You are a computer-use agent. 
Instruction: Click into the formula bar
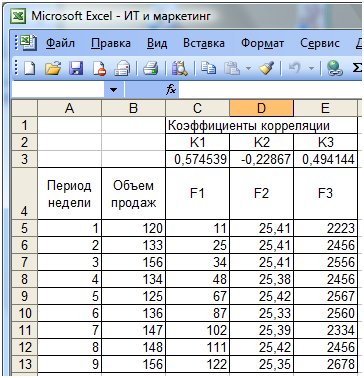pyautogui.click(x=271, y=90)
